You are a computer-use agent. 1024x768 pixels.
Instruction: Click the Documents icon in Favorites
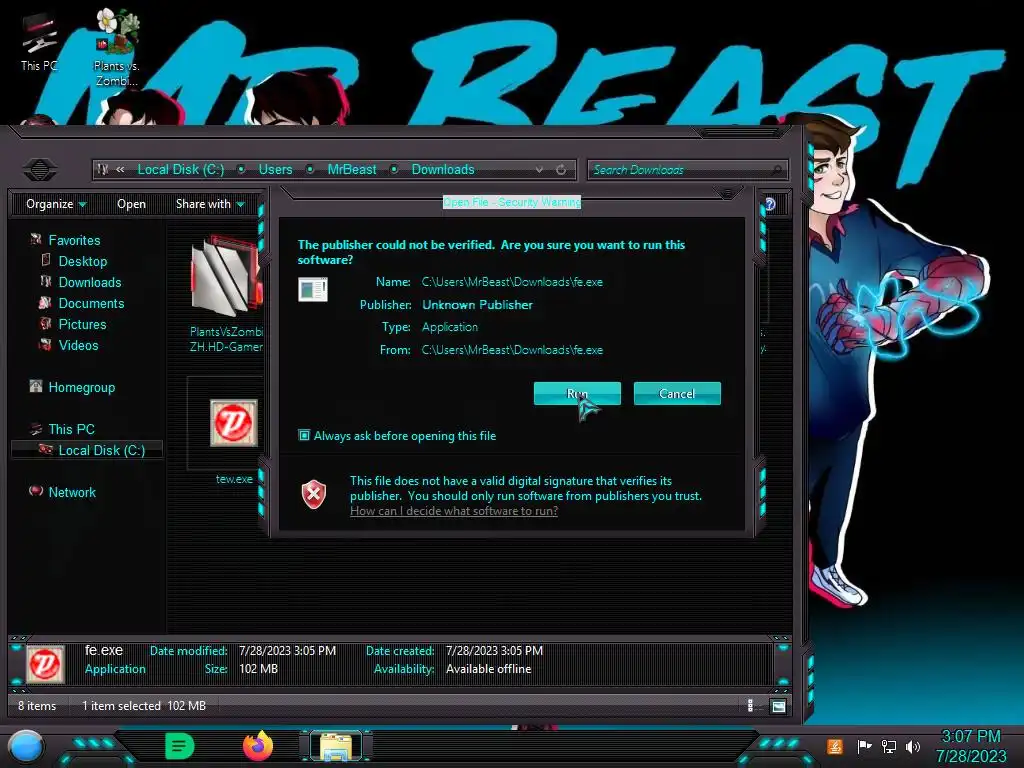[x=45, y=302]
